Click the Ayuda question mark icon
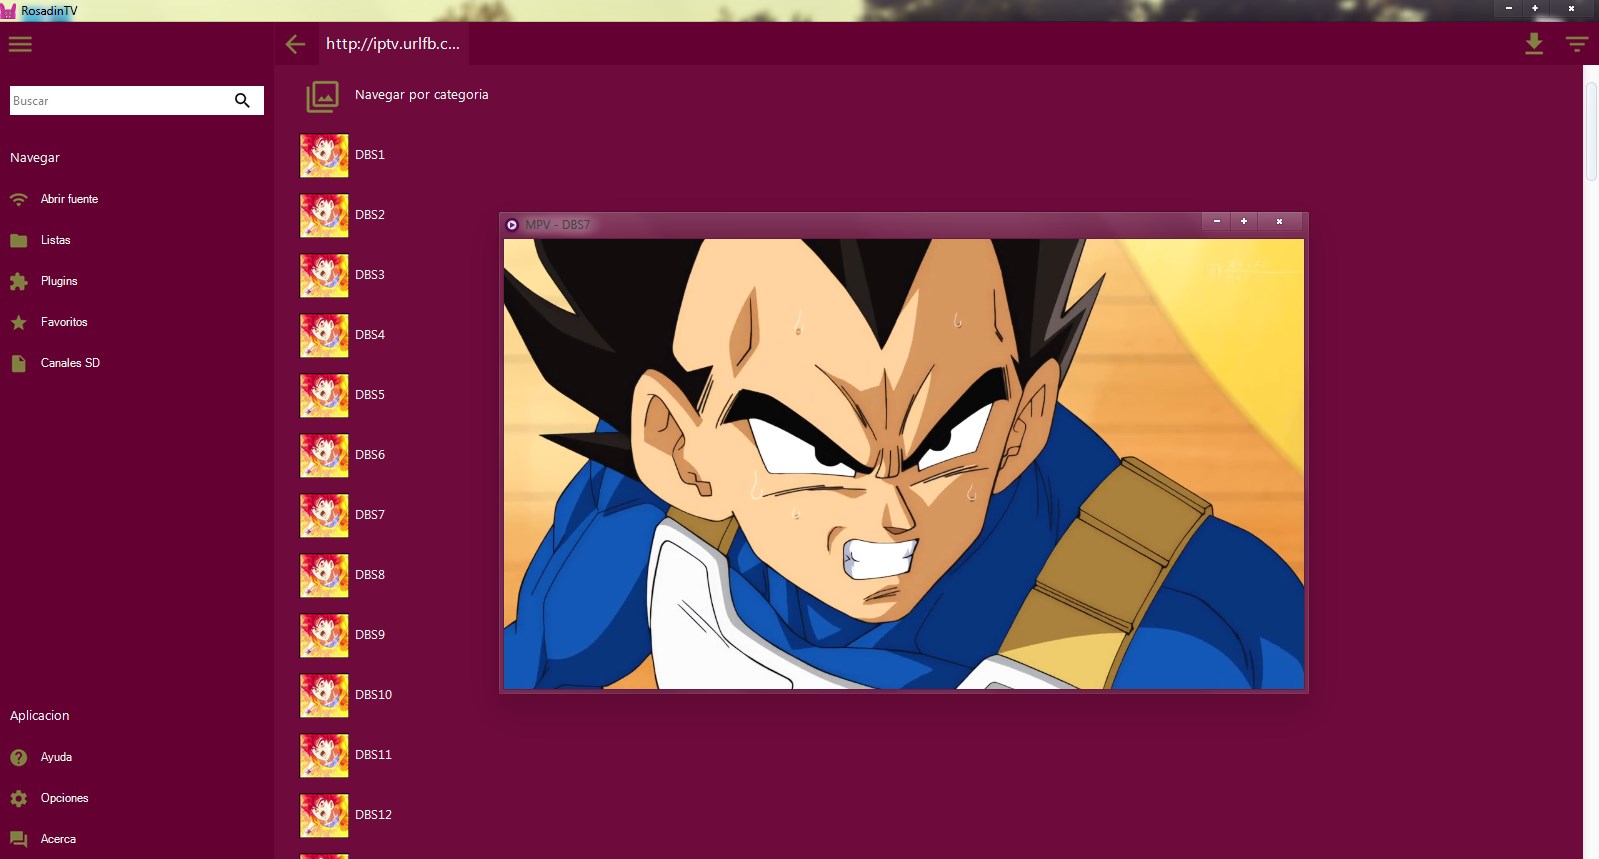1599x859 pixels. [18, 757]
